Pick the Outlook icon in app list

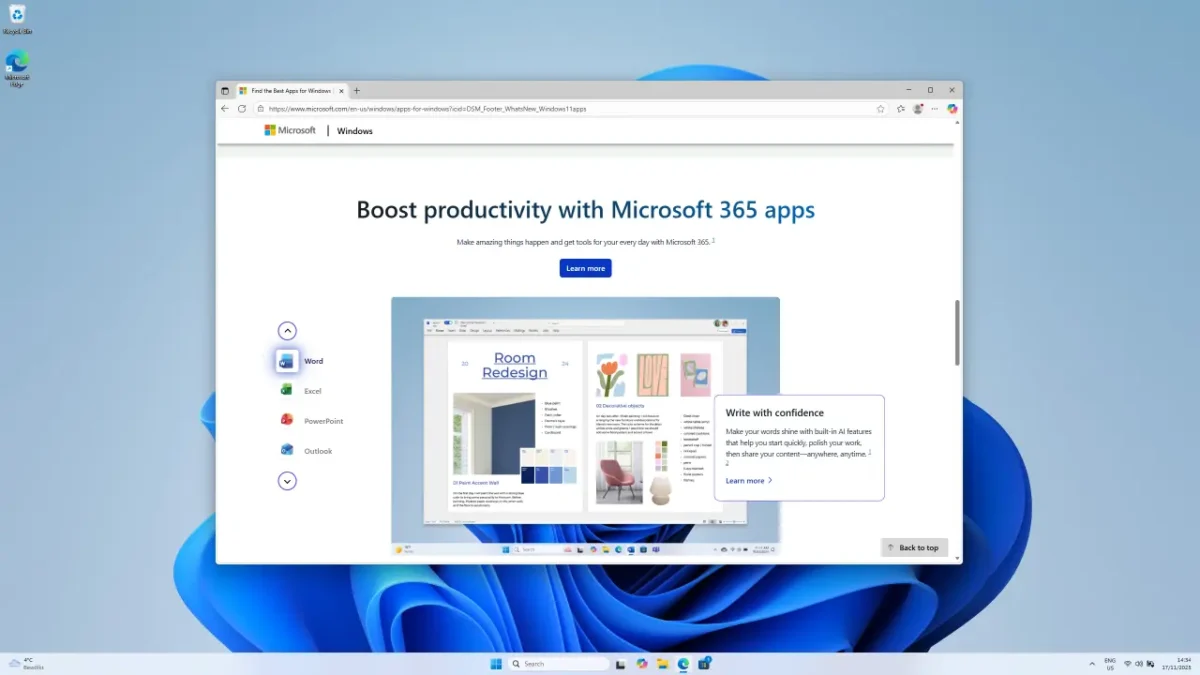click(x=287, y=451)
